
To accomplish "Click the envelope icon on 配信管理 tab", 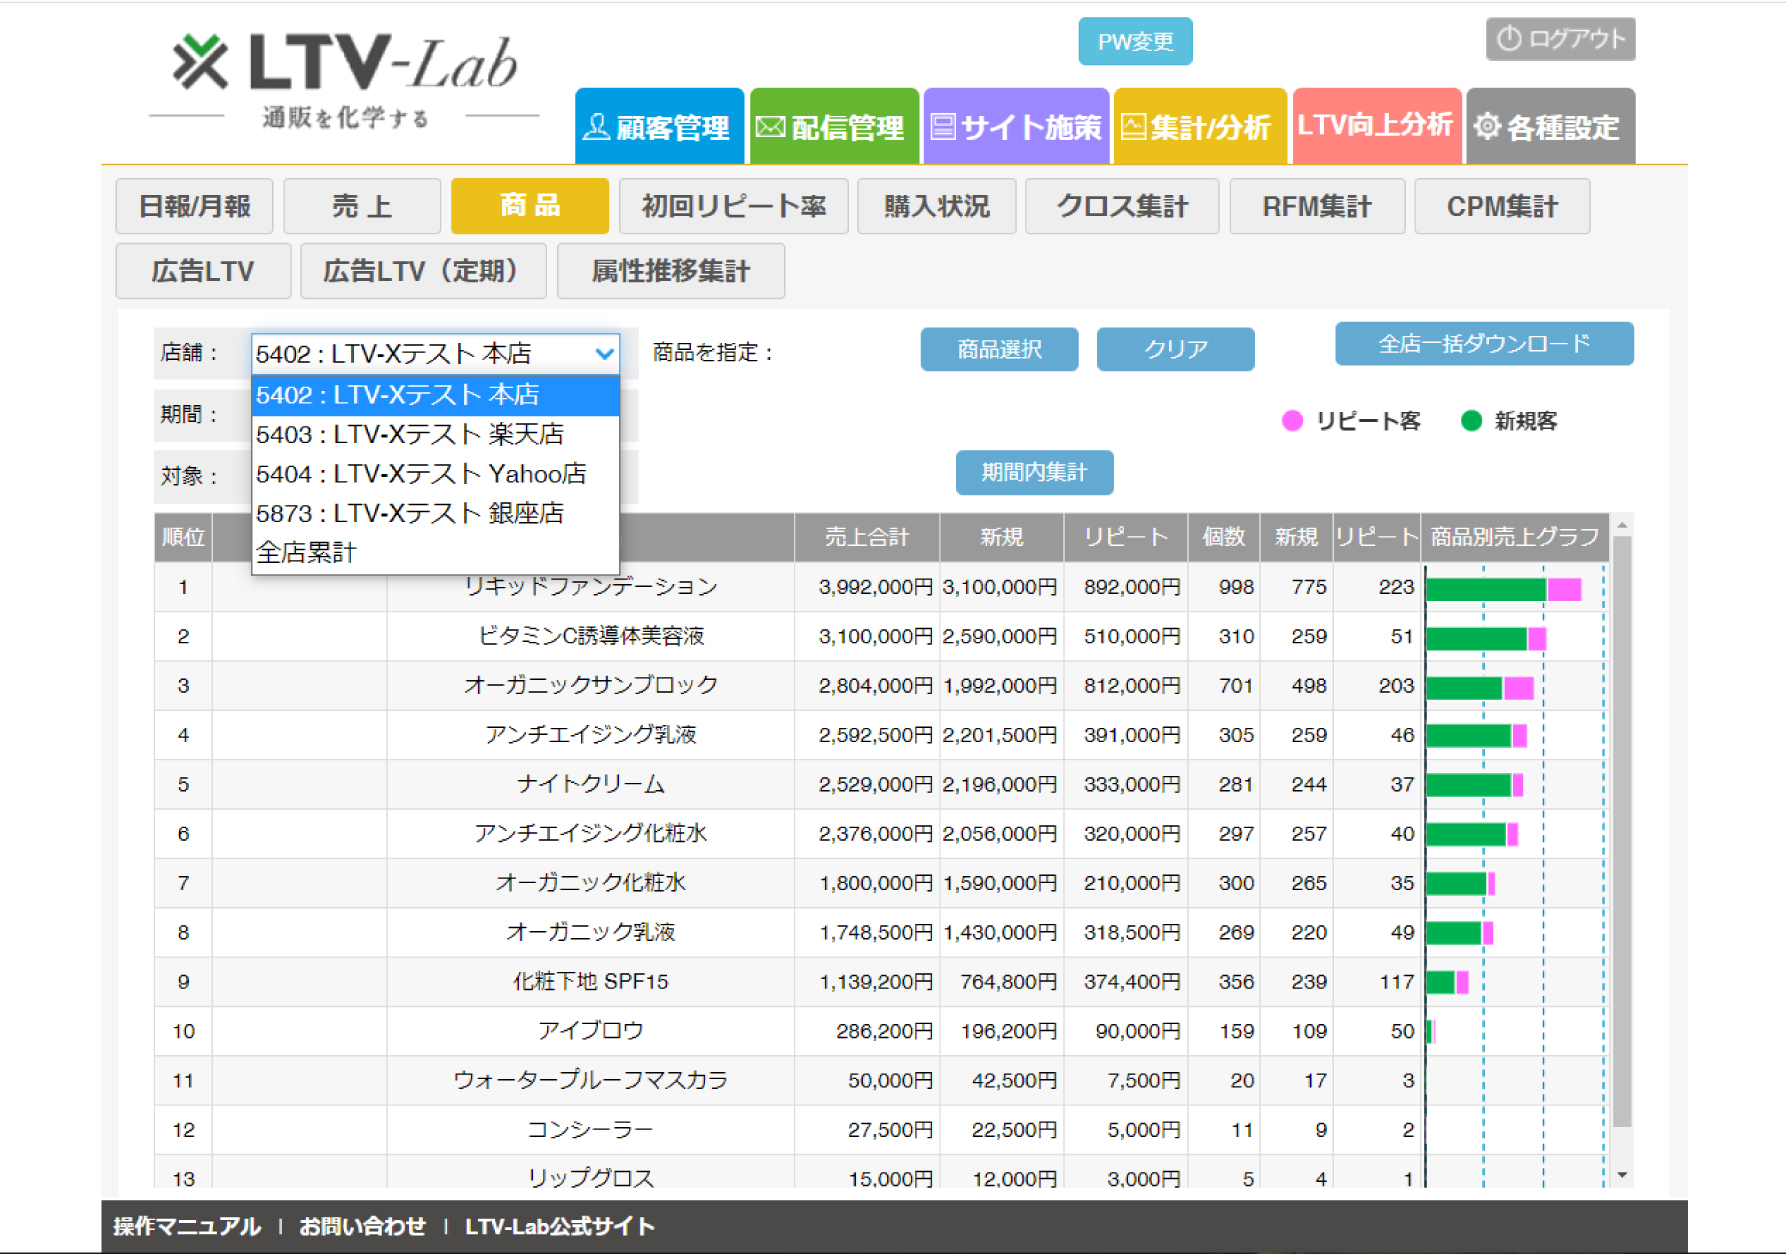I will click(x=770, y=126).
